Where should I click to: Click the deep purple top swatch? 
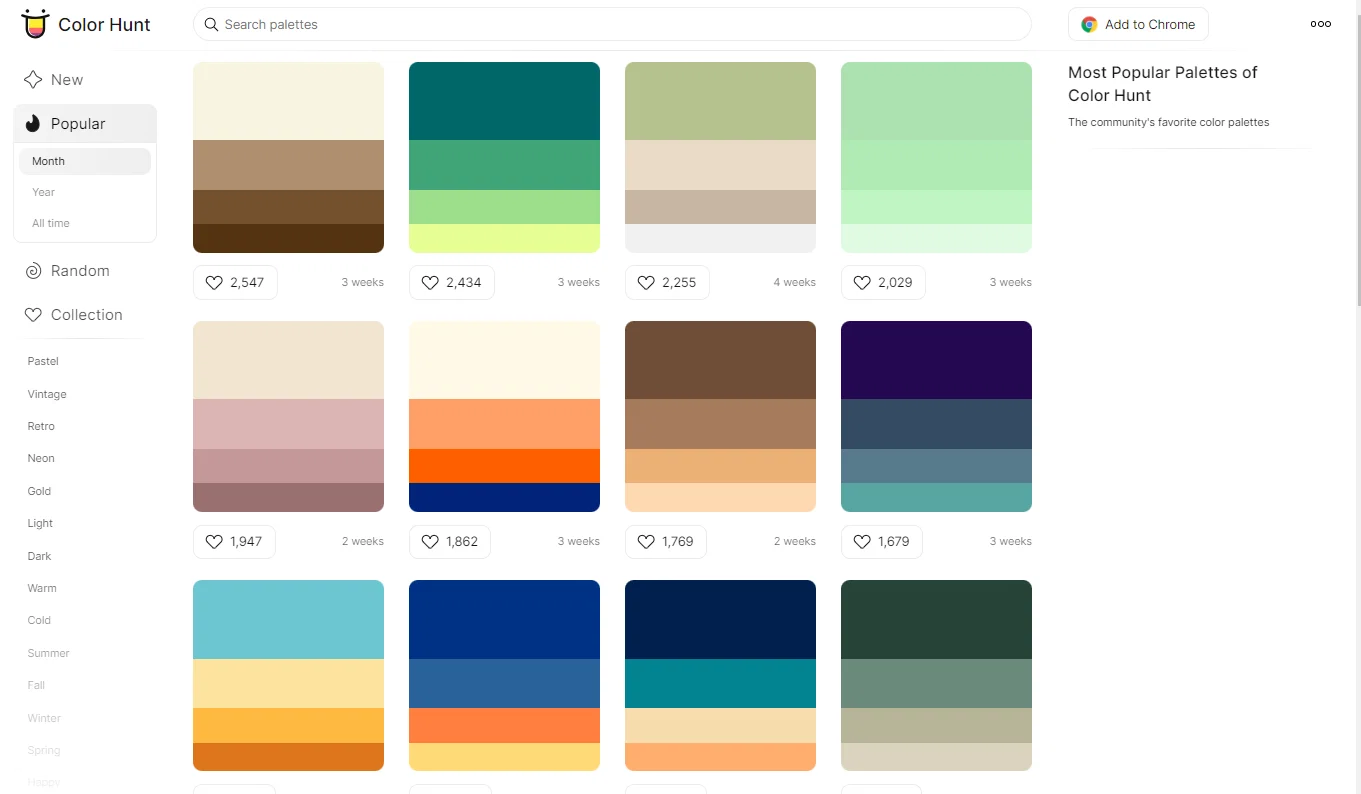(936, 360)
